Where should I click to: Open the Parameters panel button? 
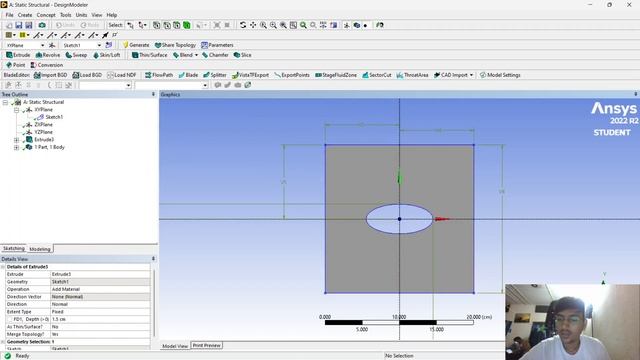coord(217,45)
